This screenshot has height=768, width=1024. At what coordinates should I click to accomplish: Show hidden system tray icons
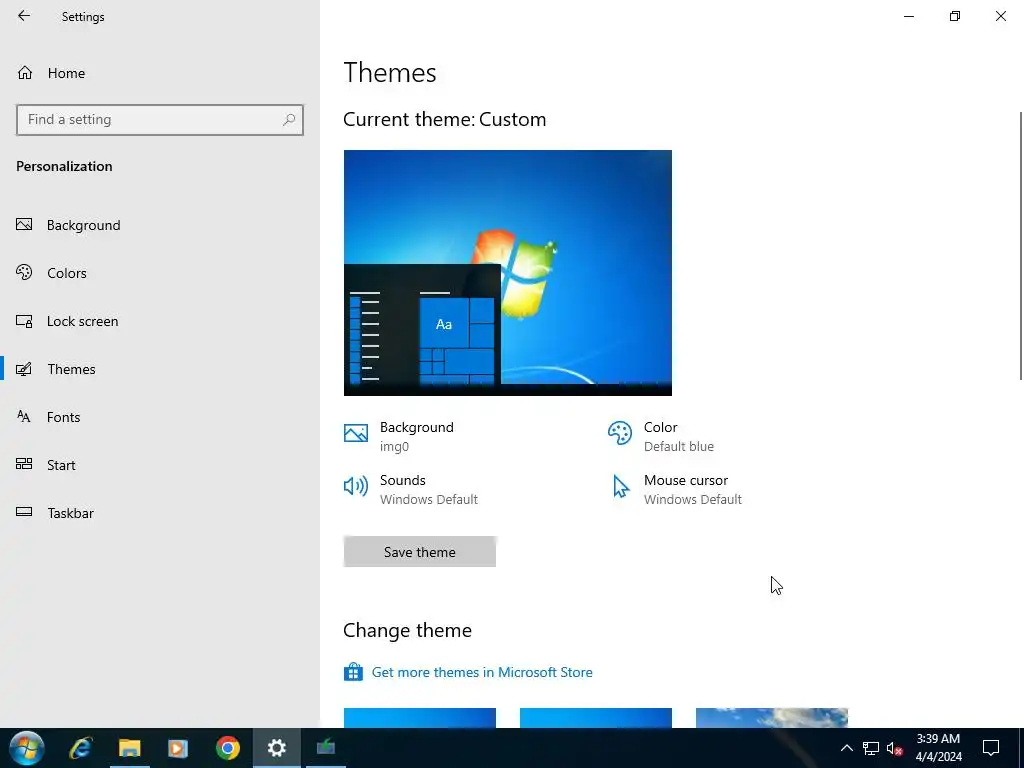(846, 748)
